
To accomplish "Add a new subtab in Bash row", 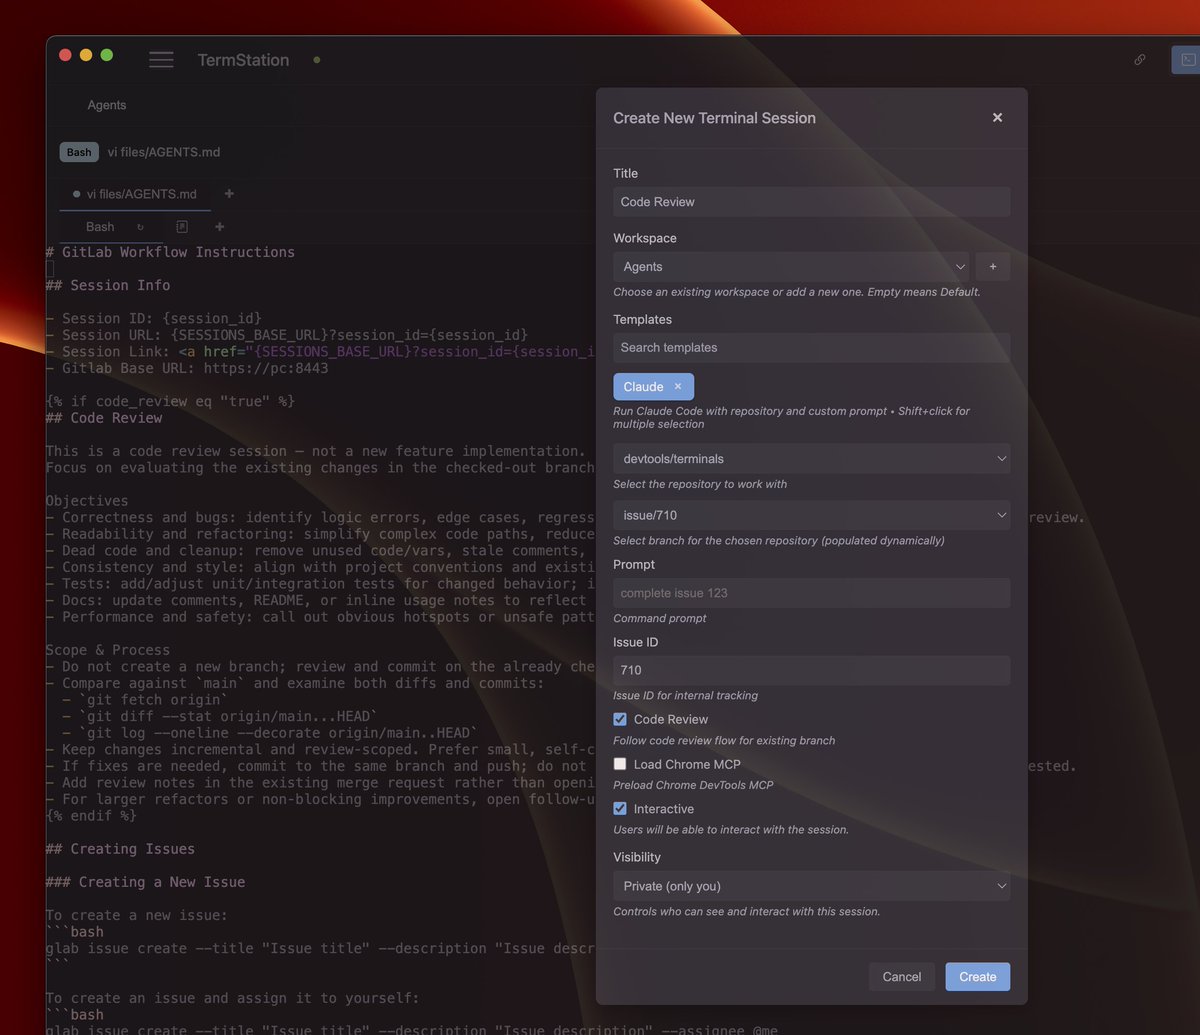I will coord(220,227).
